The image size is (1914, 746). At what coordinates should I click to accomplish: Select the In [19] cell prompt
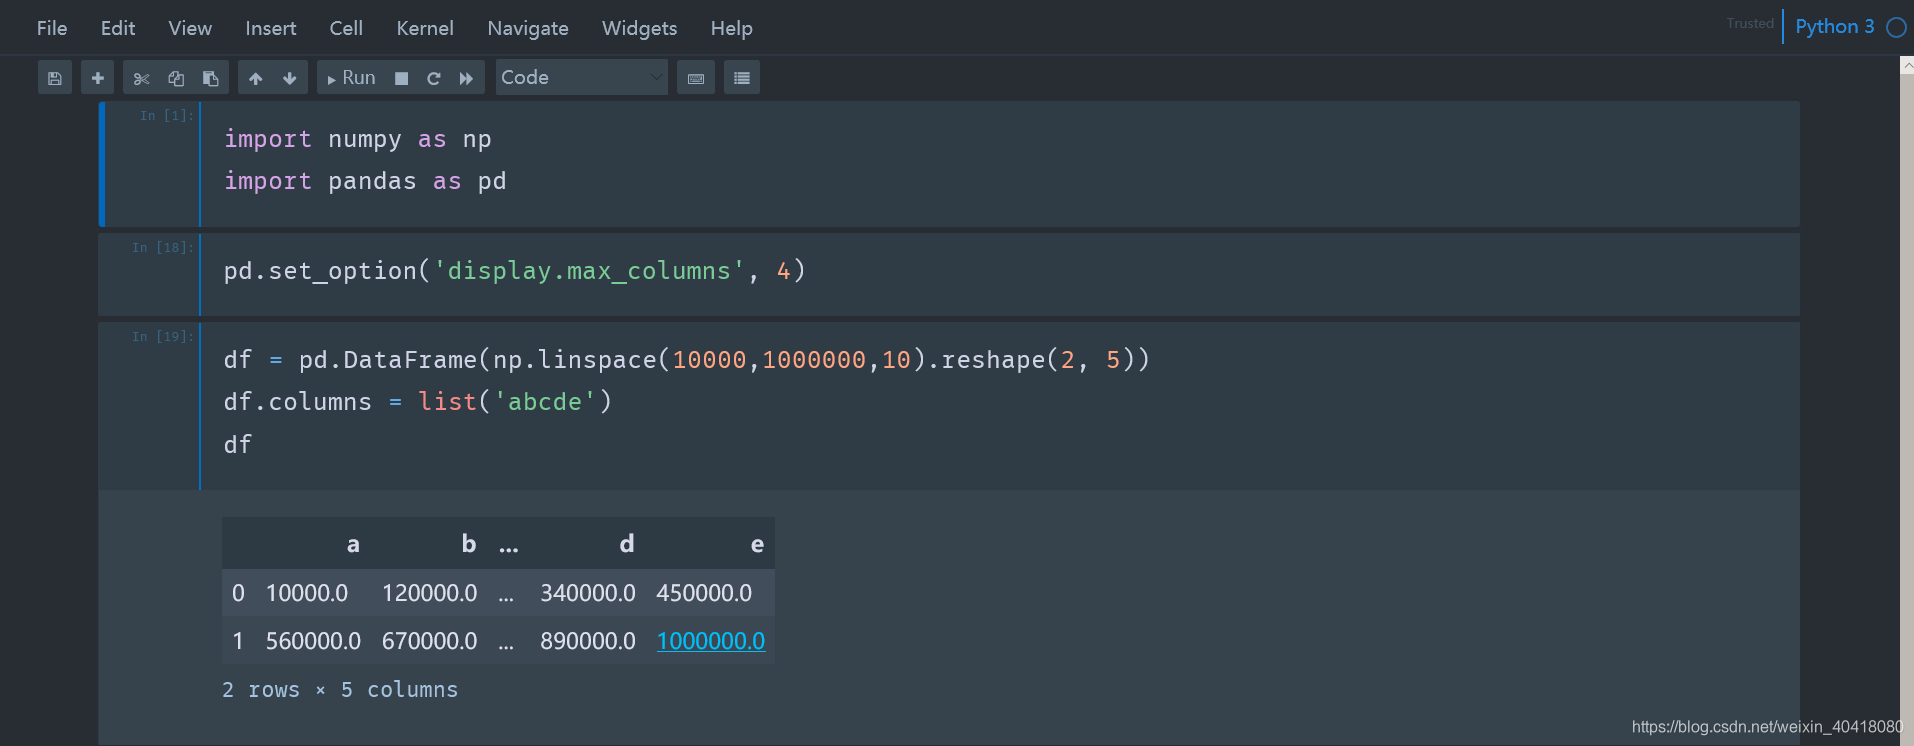[162, 337]
